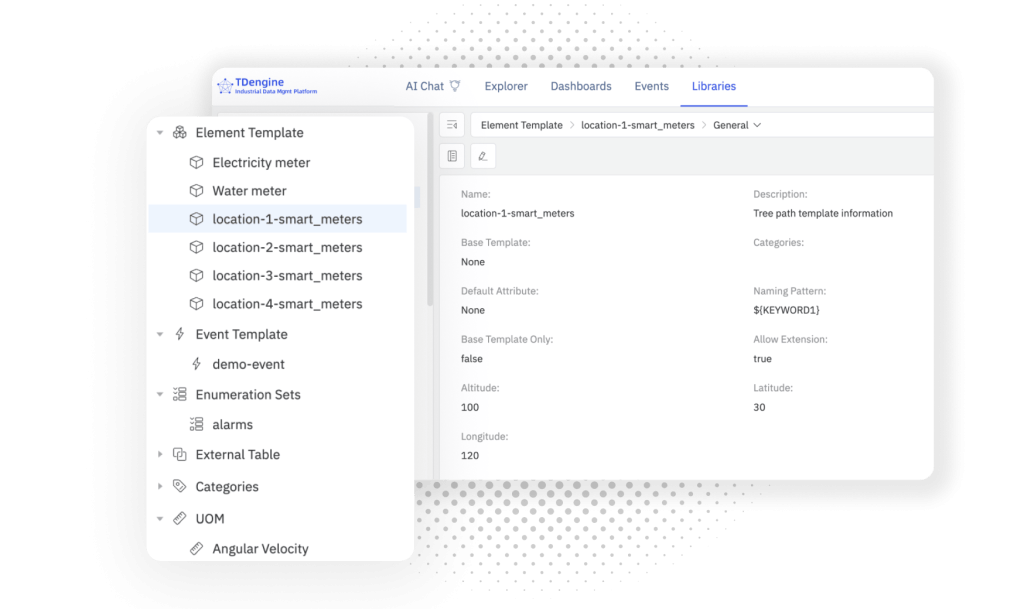
Task: Open the Dashboards tab
Action: tap(581, 87)
